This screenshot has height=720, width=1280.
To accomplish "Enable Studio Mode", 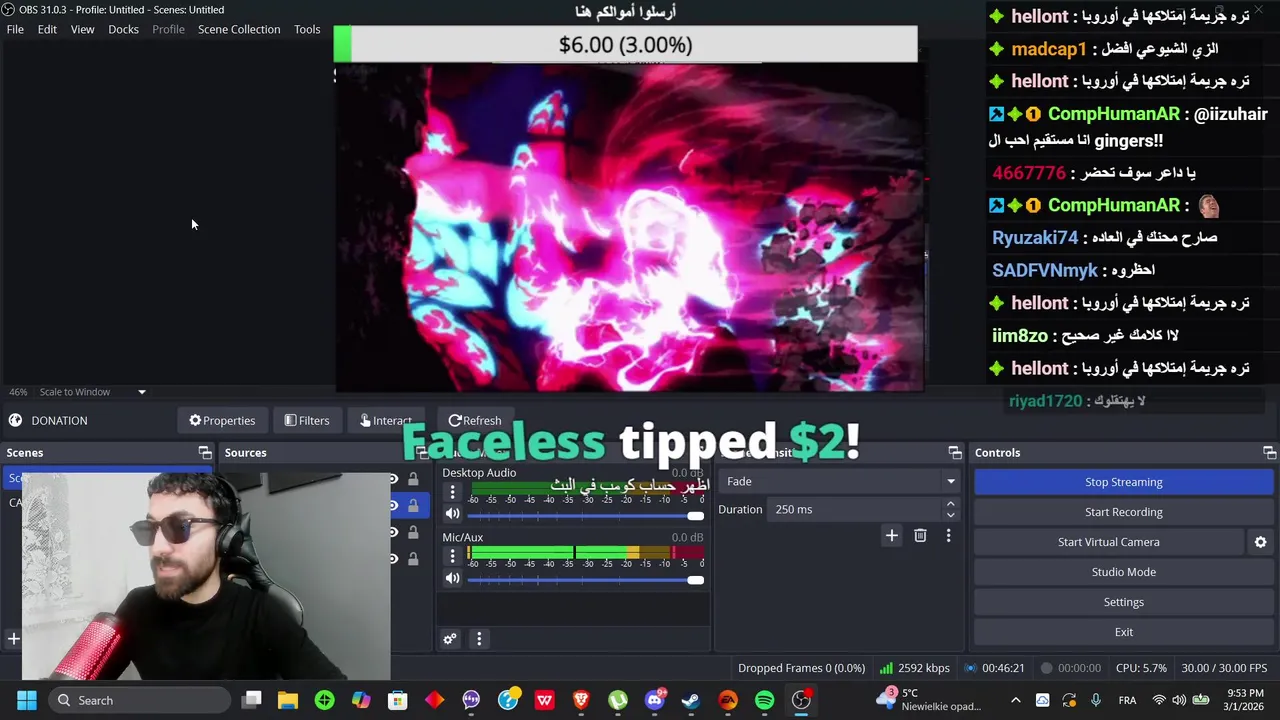I will click(1123, 572).
